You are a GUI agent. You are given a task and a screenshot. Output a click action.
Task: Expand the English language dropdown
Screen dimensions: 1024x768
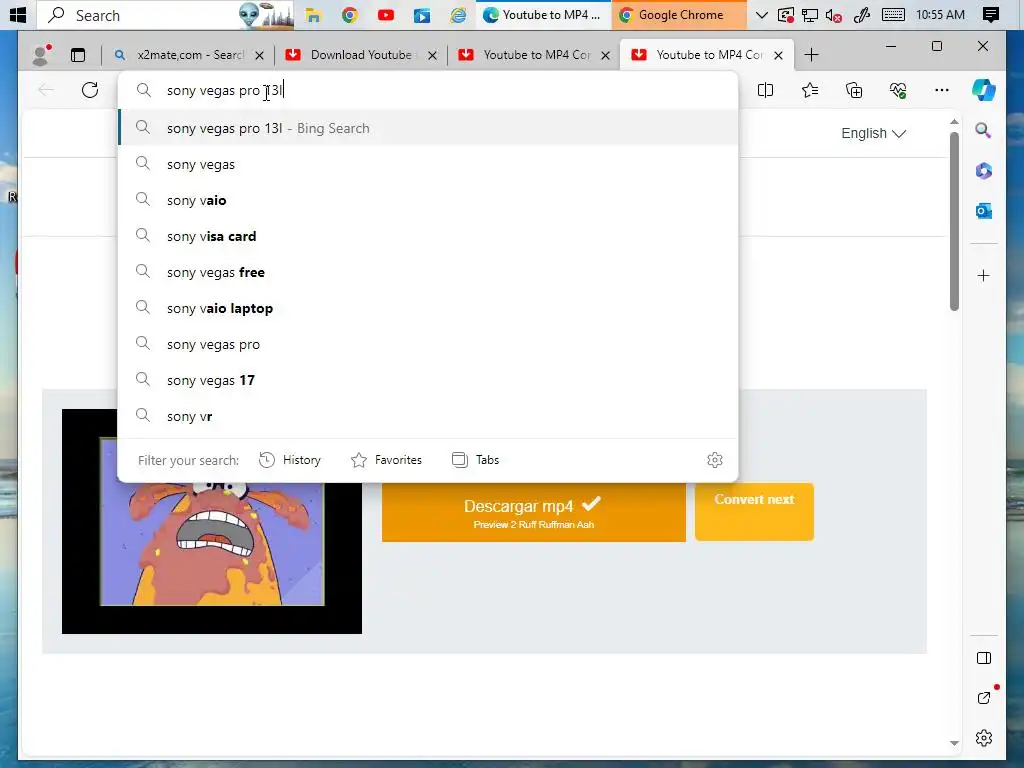[x=873, y=133]
